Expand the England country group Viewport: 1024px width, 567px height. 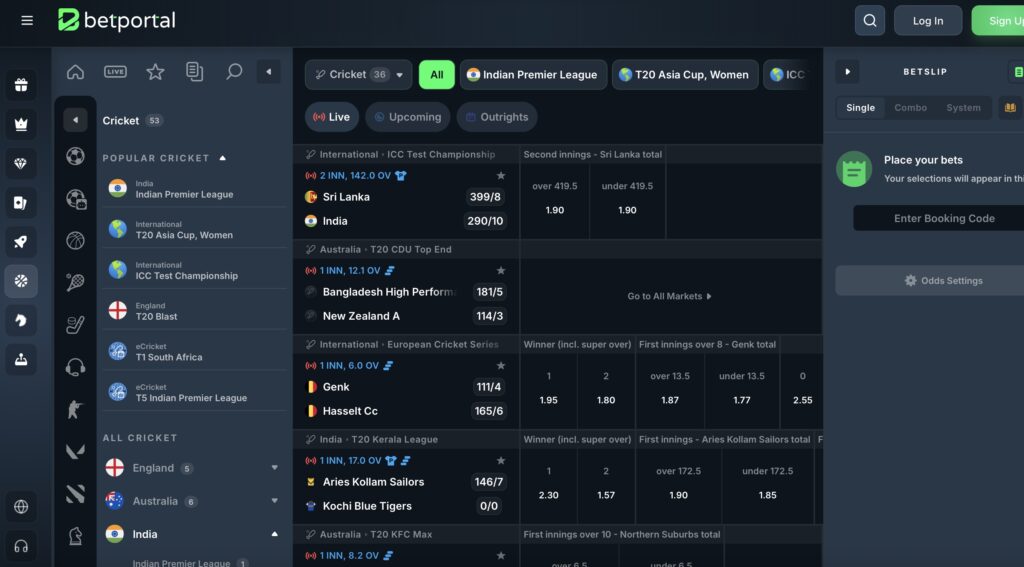click(274, 468)
